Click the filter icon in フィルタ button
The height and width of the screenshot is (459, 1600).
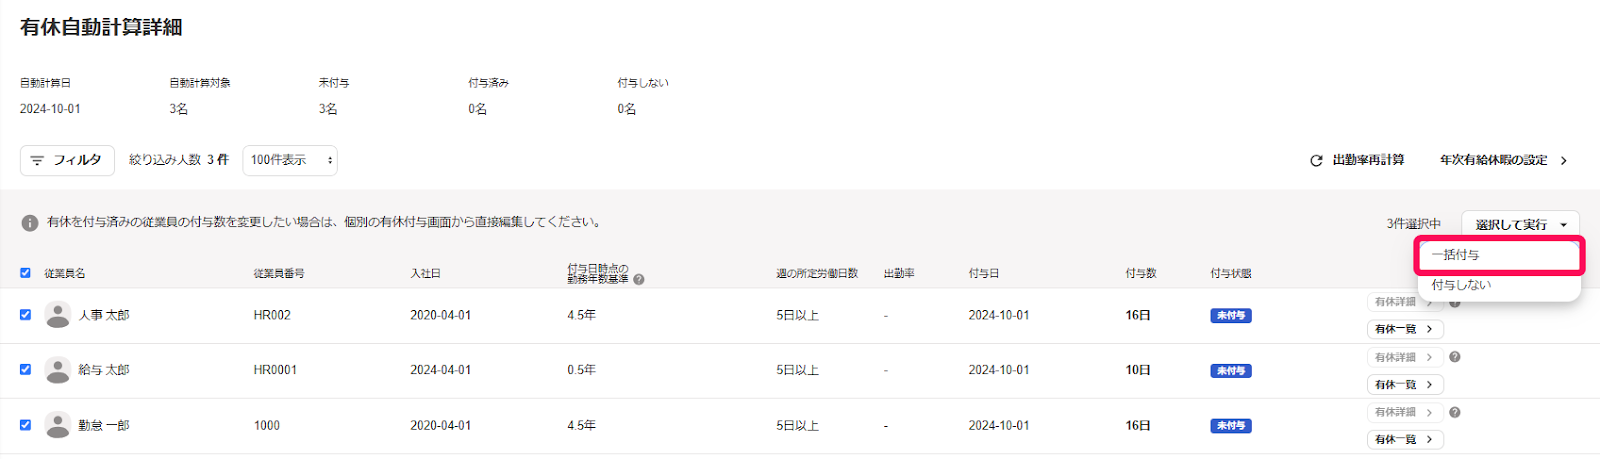37,160
